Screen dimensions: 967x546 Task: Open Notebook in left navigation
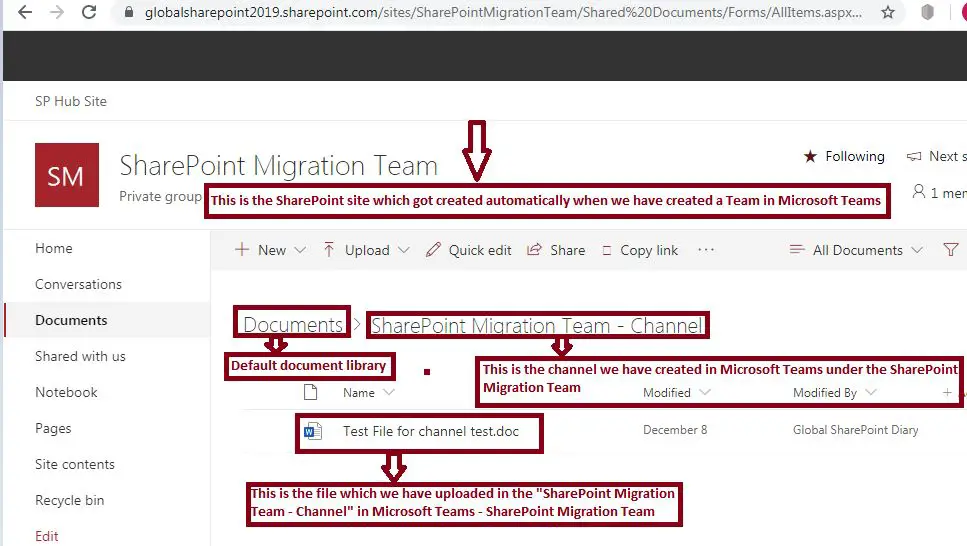pyautogui.click(x=66, y=392)
